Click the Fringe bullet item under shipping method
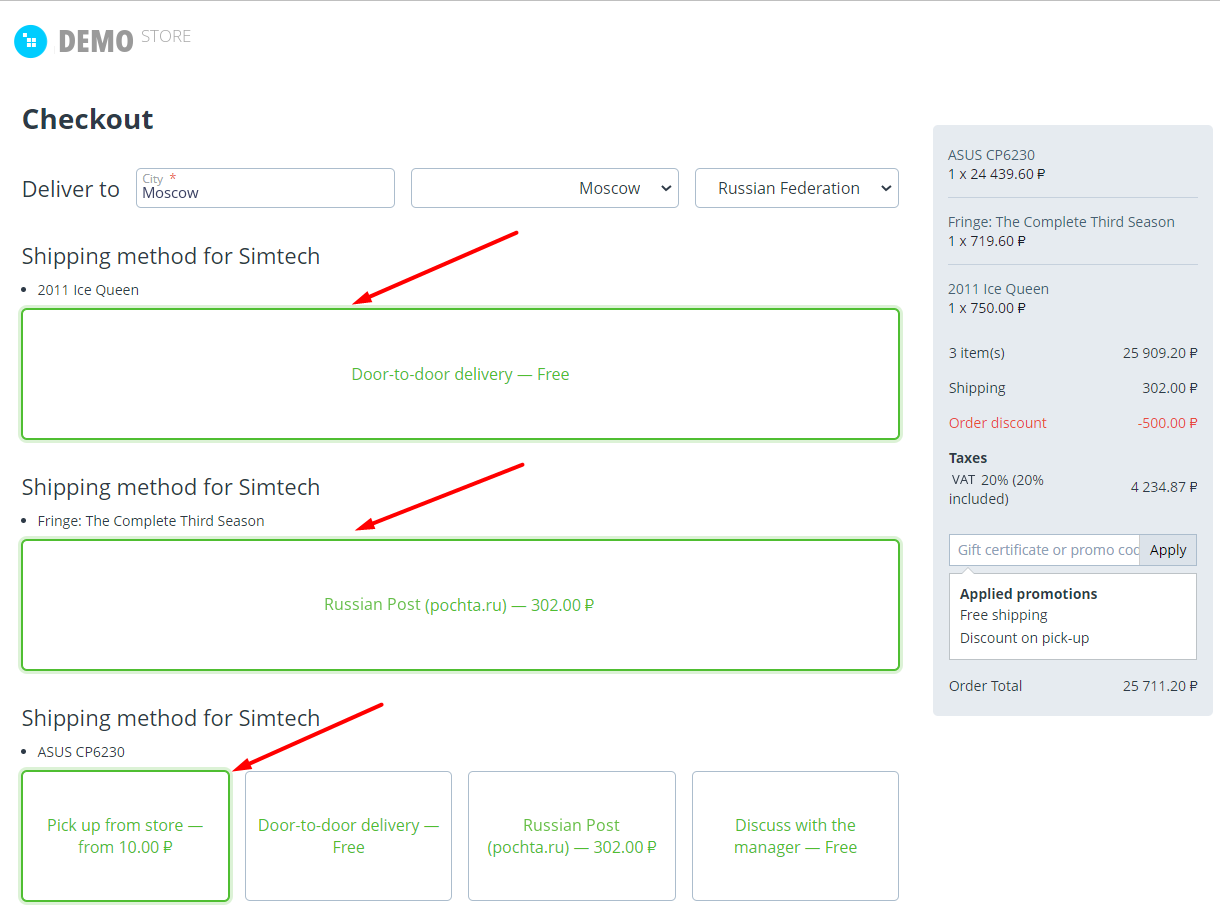Image resolution: width=1220 pixels, height=907 pixels. click(151, 521)
